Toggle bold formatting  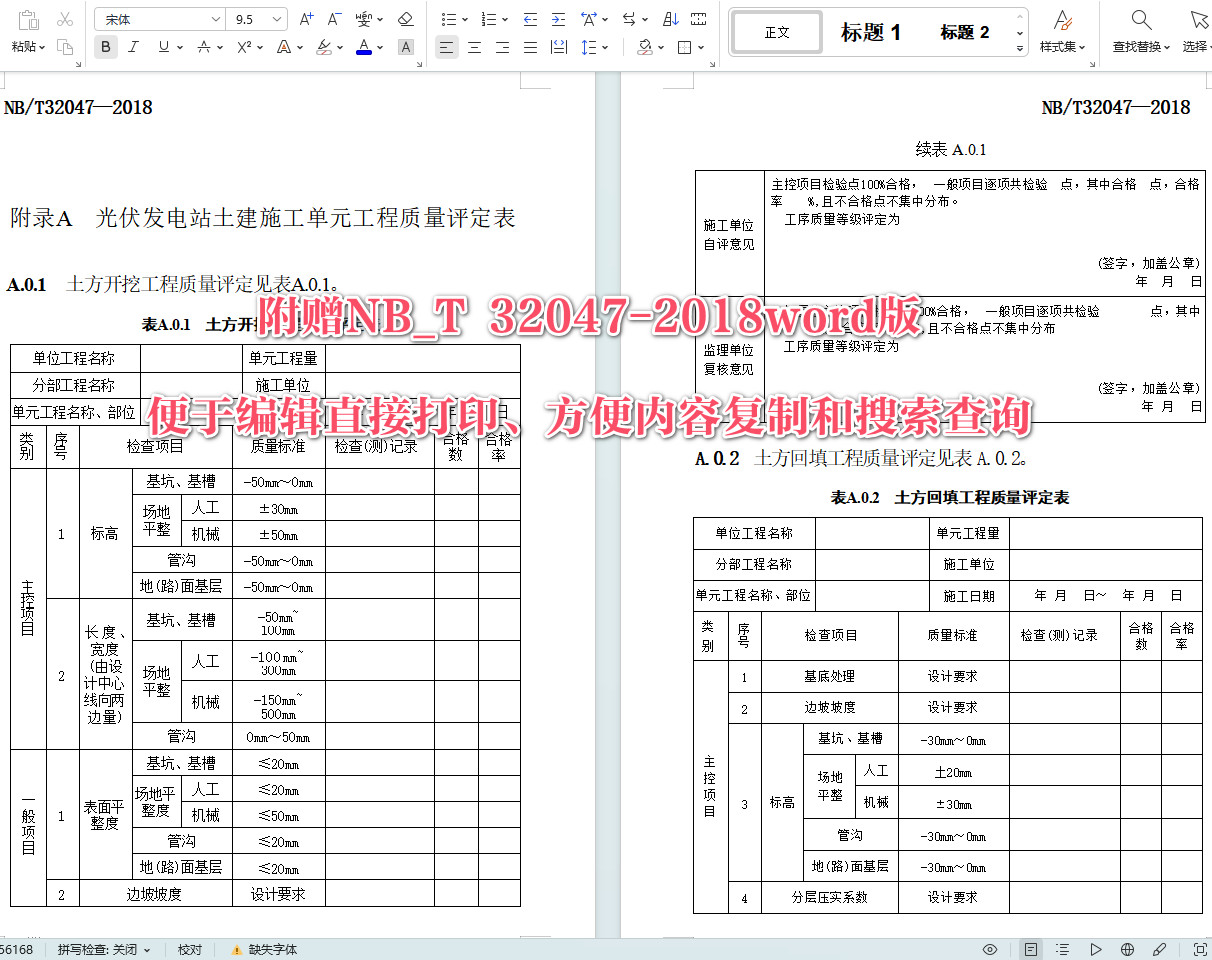(x=105, y=46)
